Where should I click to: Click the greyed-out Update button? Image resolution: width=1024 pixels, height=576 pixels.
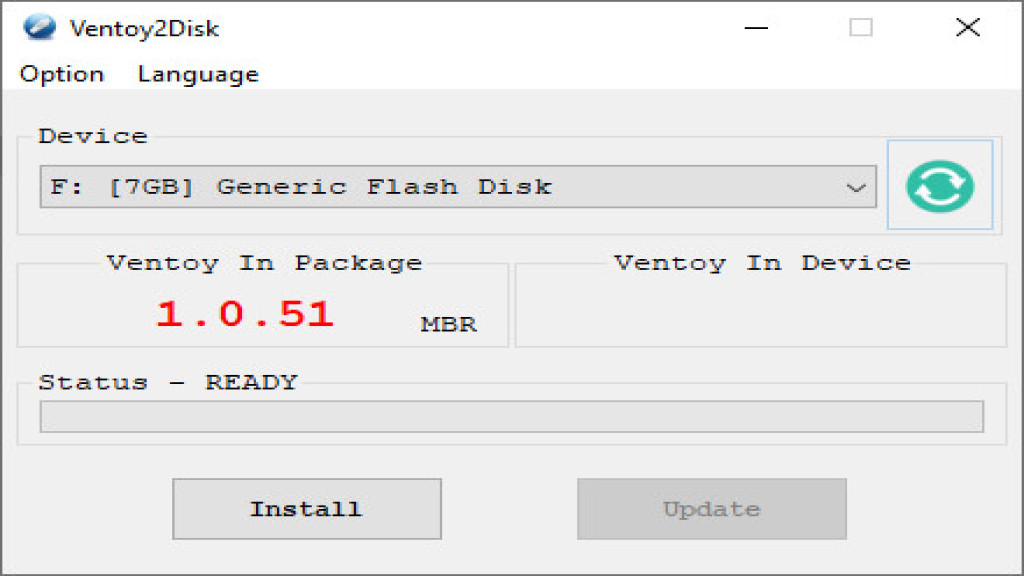click(x=711, y=509)
